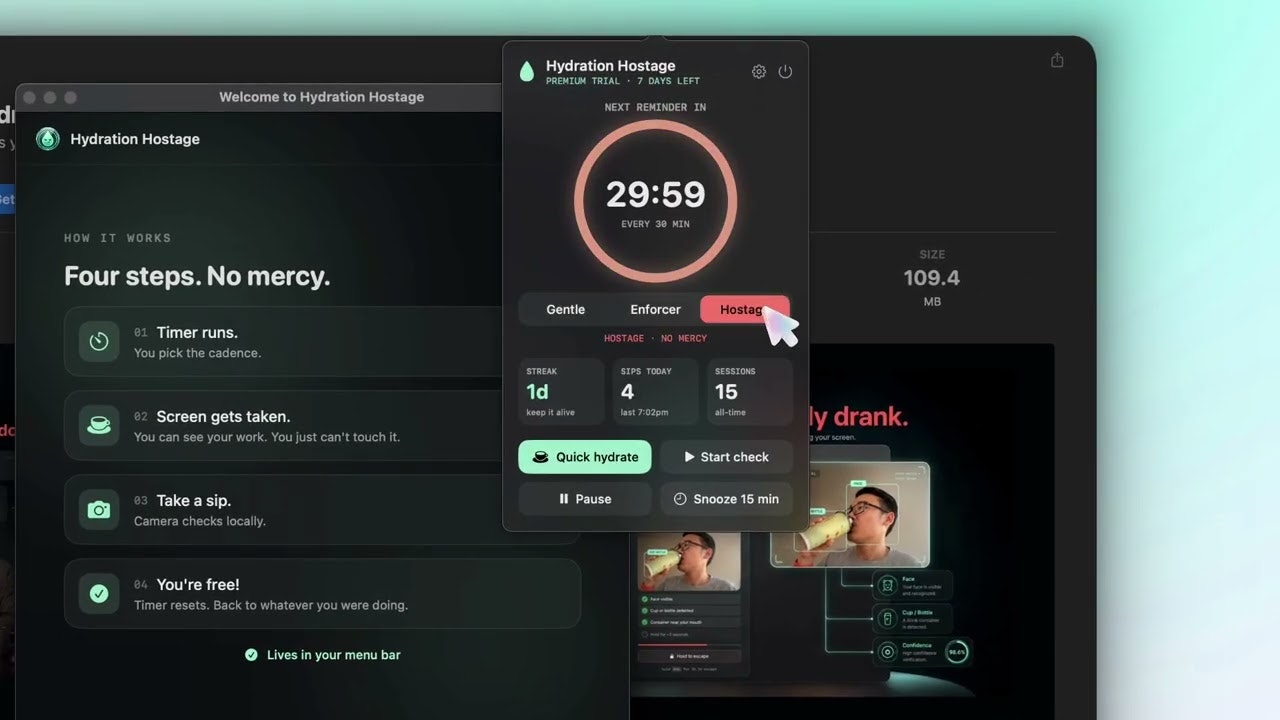
Task: Open the popover settings gear
Action: 759,72
